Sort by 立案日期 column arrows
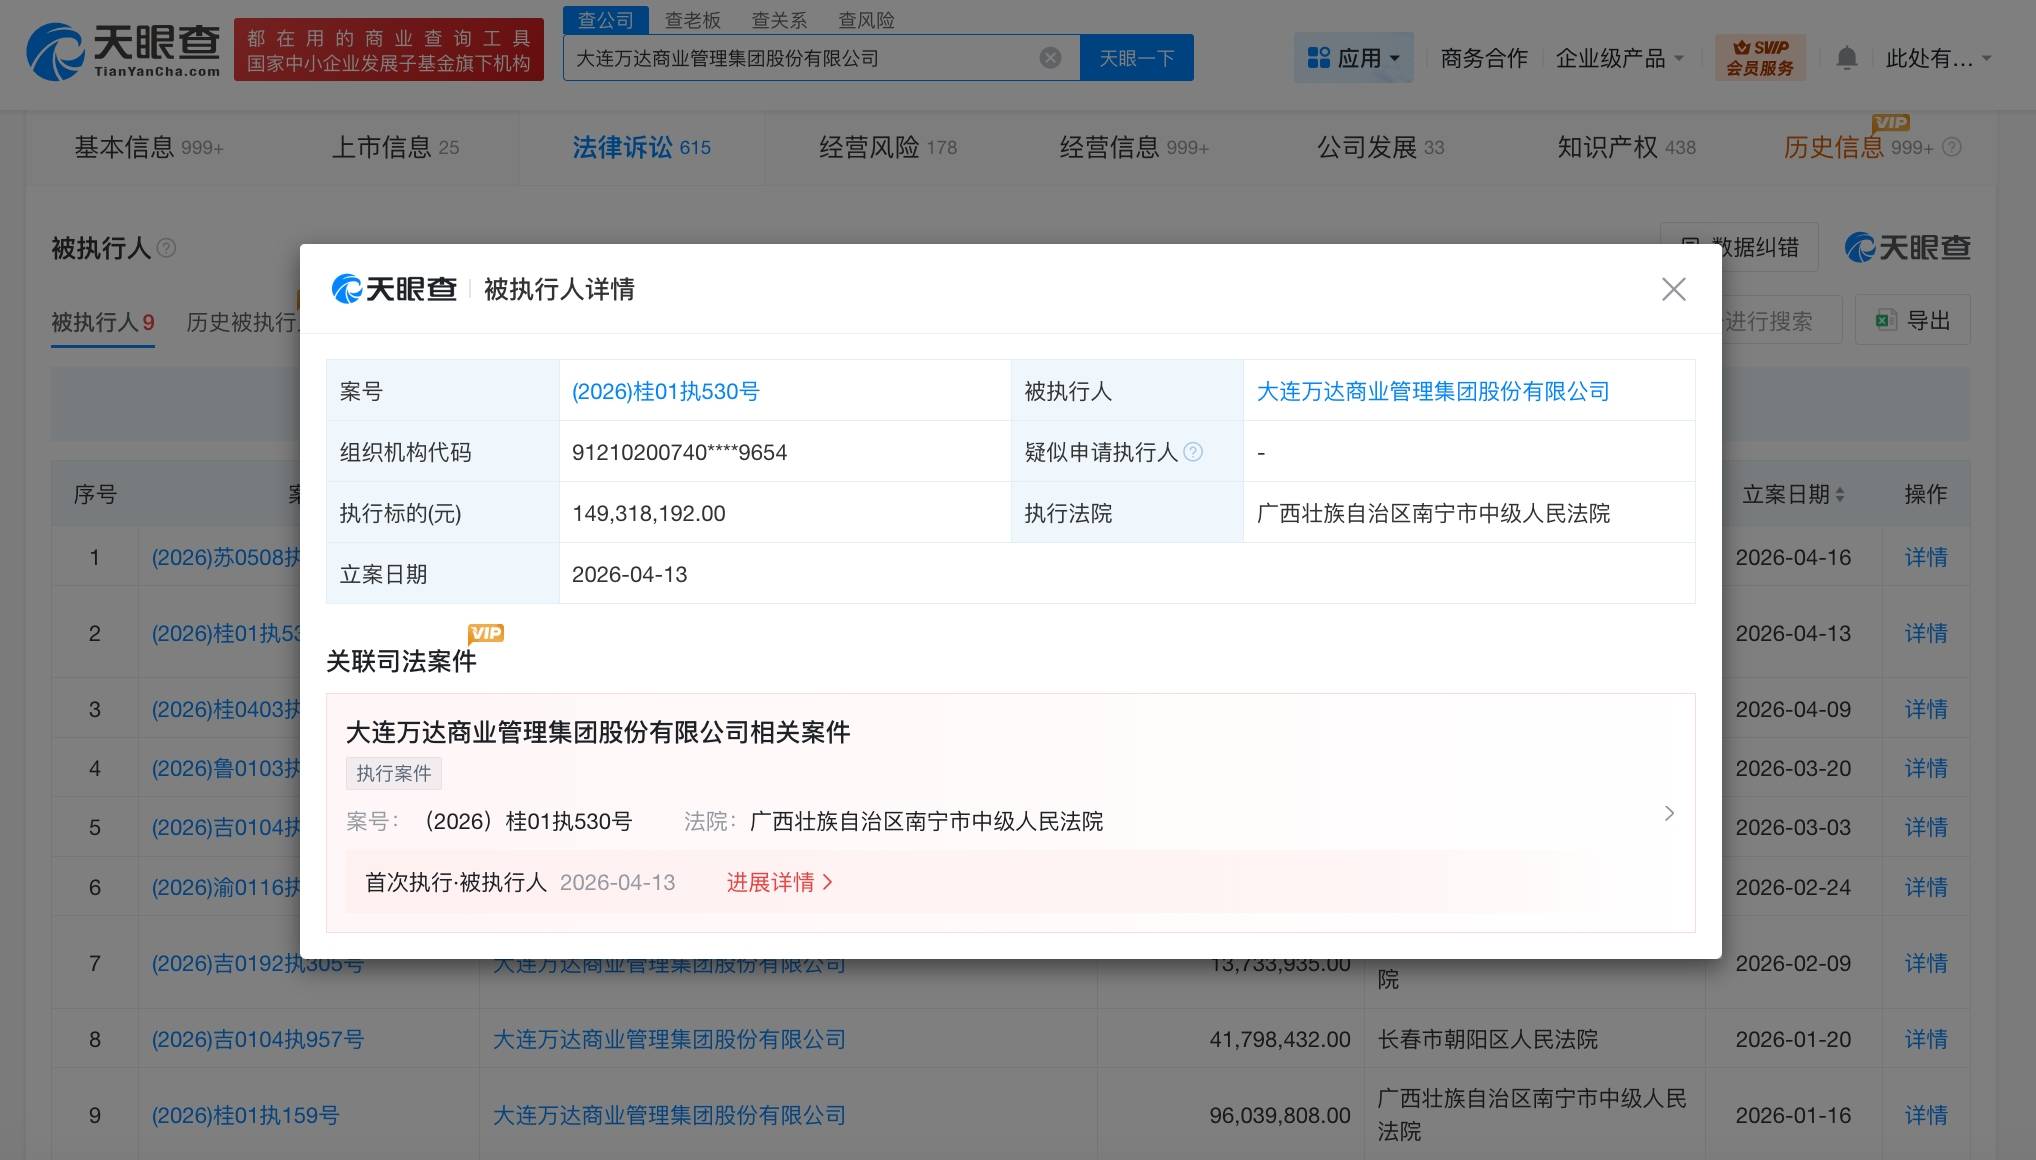Viewport: 2036px width, 1160px height. tap(1840, 494)
